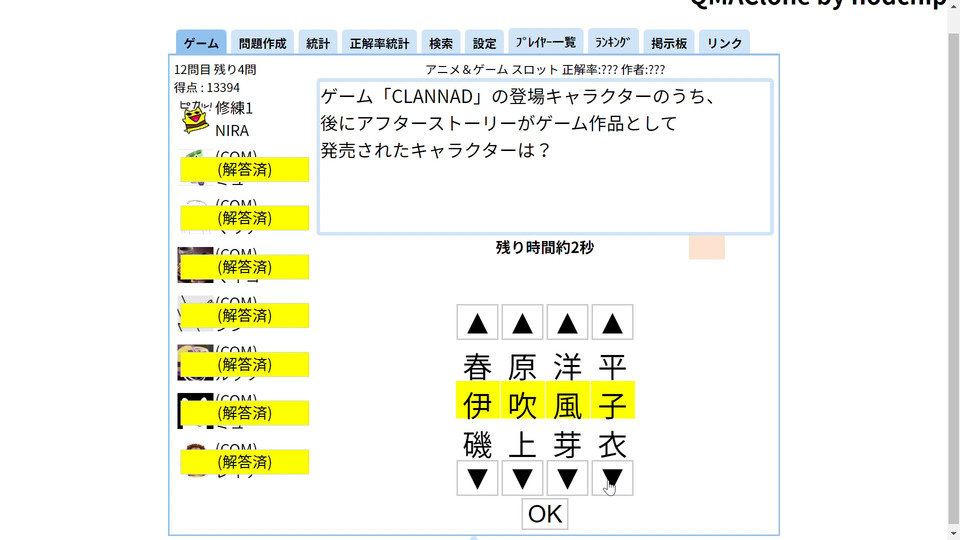Click the 平 character in slot

[x=612, y=367]
